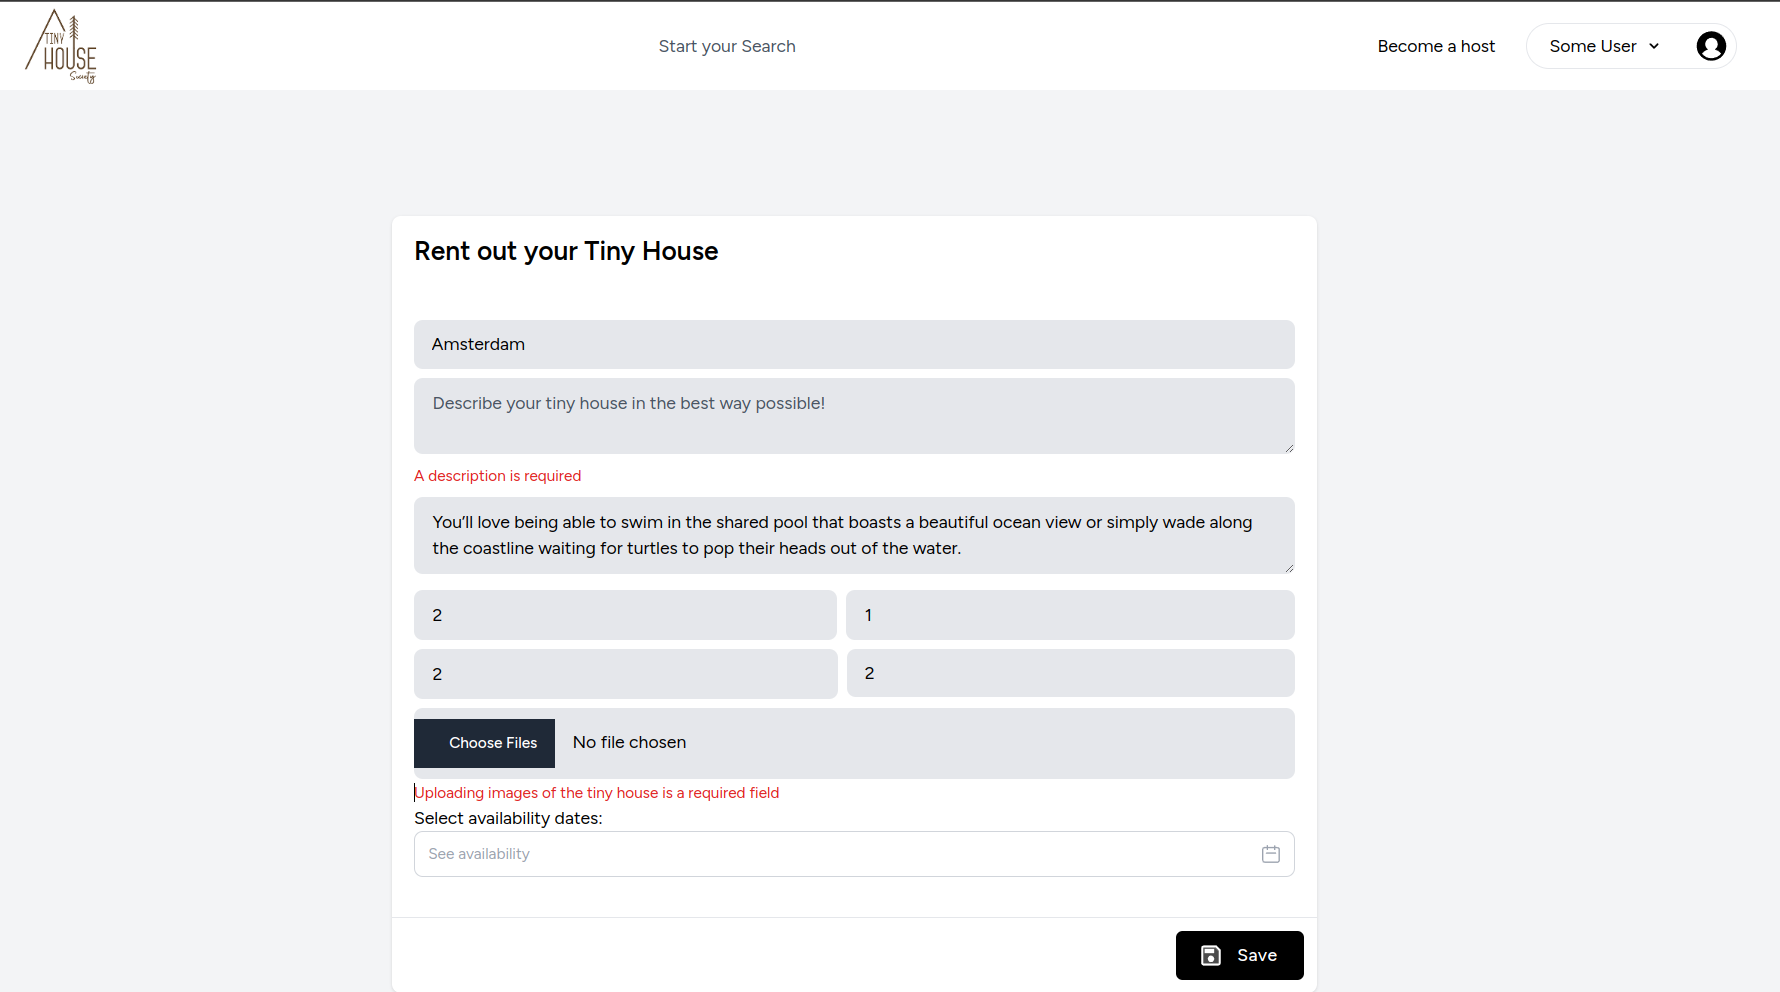Click the Tiny House Society logo
The height and width of the screenshot is (992, 1780).
[x=62, y=46]
